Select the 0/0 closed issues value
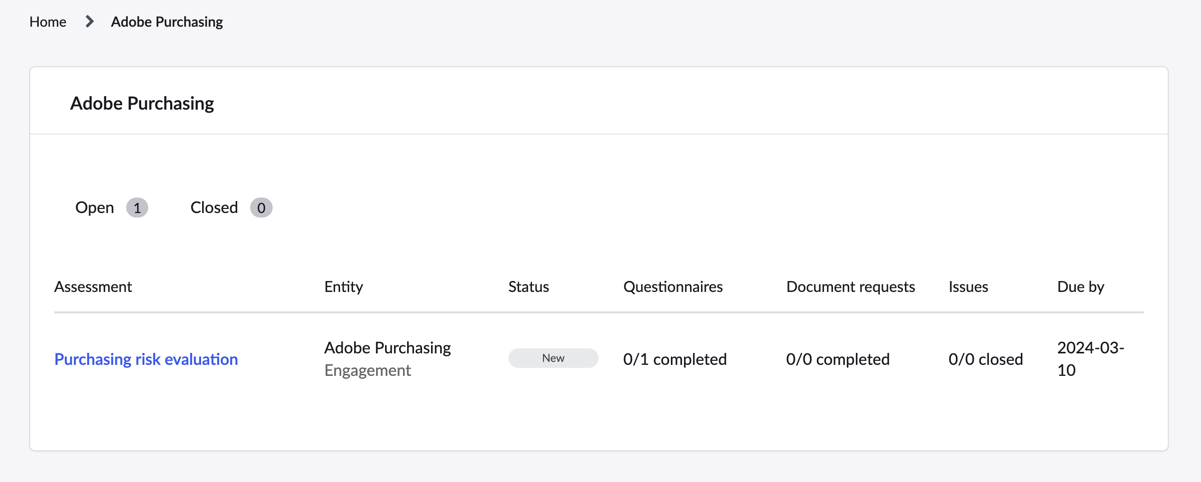 point(986,359)
